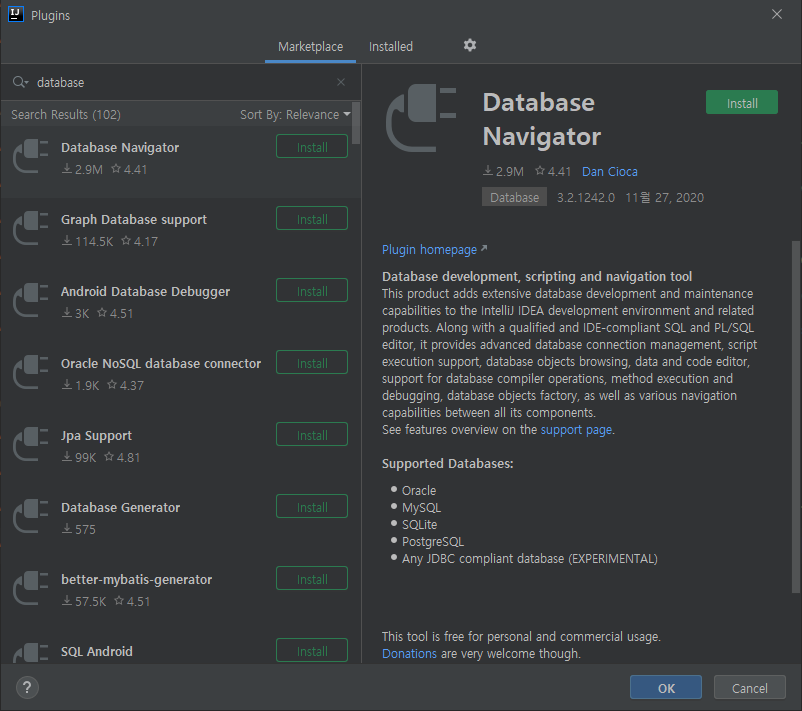Open the plugins settings gear menu

(x=470, y=46)
